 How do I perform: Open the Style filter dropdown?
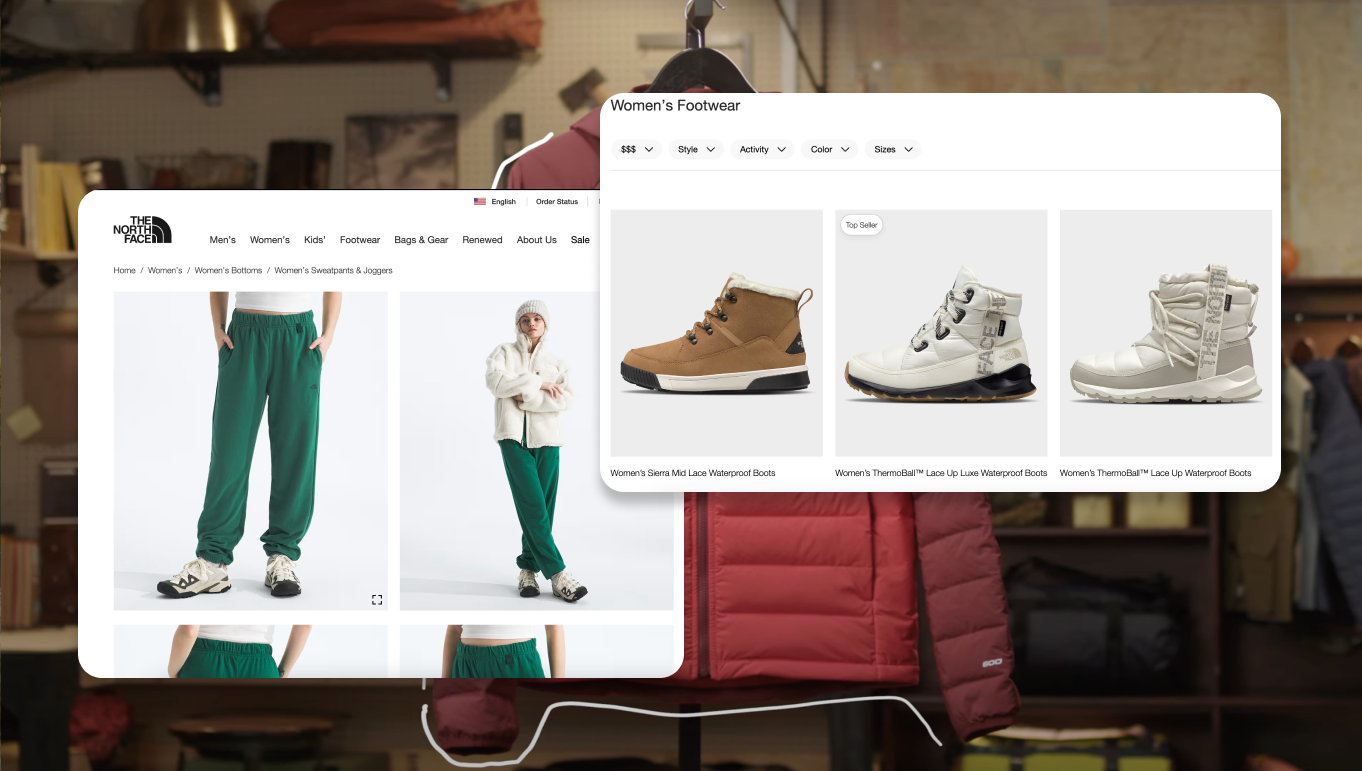(x=696, y=149)
